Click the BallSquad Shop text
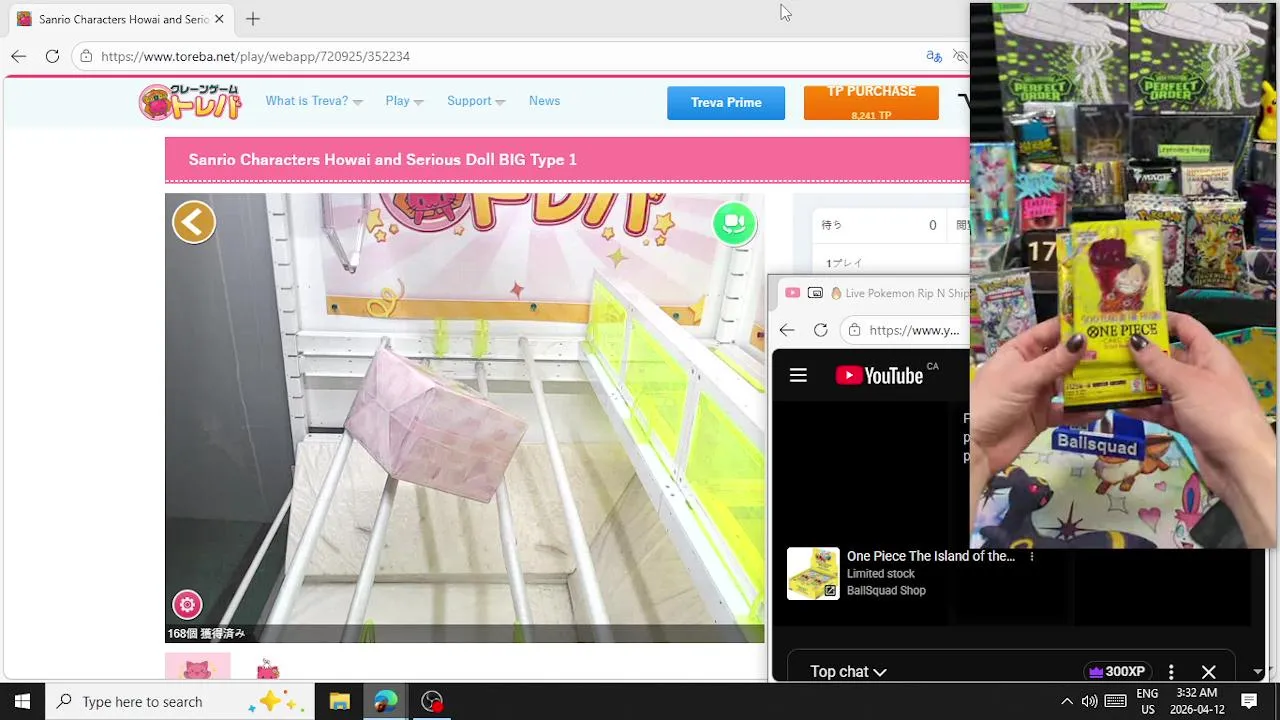 886,591
